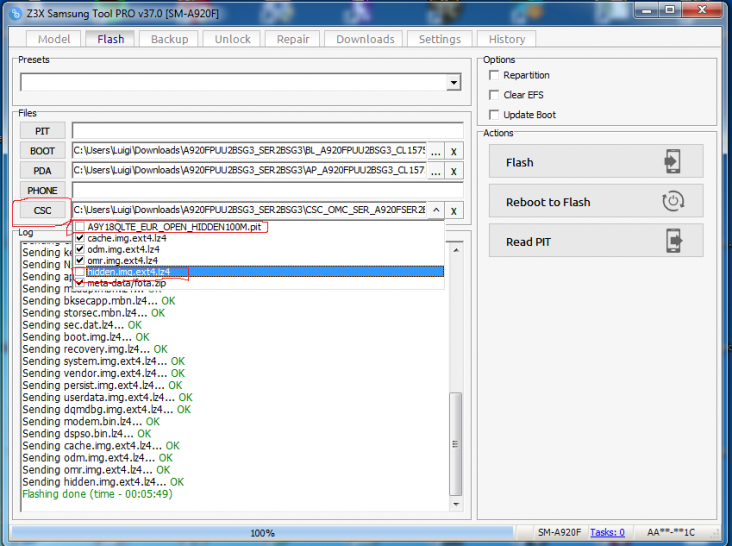Image resolution: width=732 pixels, height=546 pixels.
Task: Click the BOOT file path field
Action: click(x=249, y=151)
